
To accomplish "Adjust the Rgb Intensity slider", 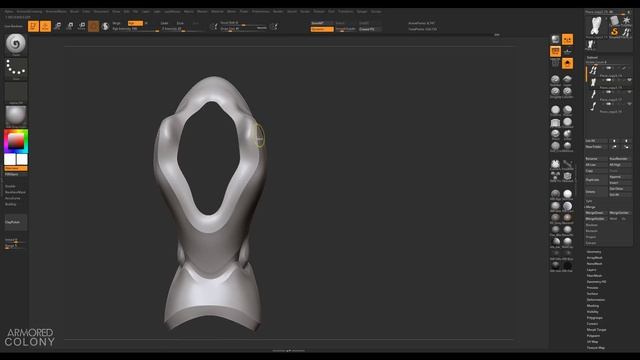I will pyautogui.click(x=135, y=29).
